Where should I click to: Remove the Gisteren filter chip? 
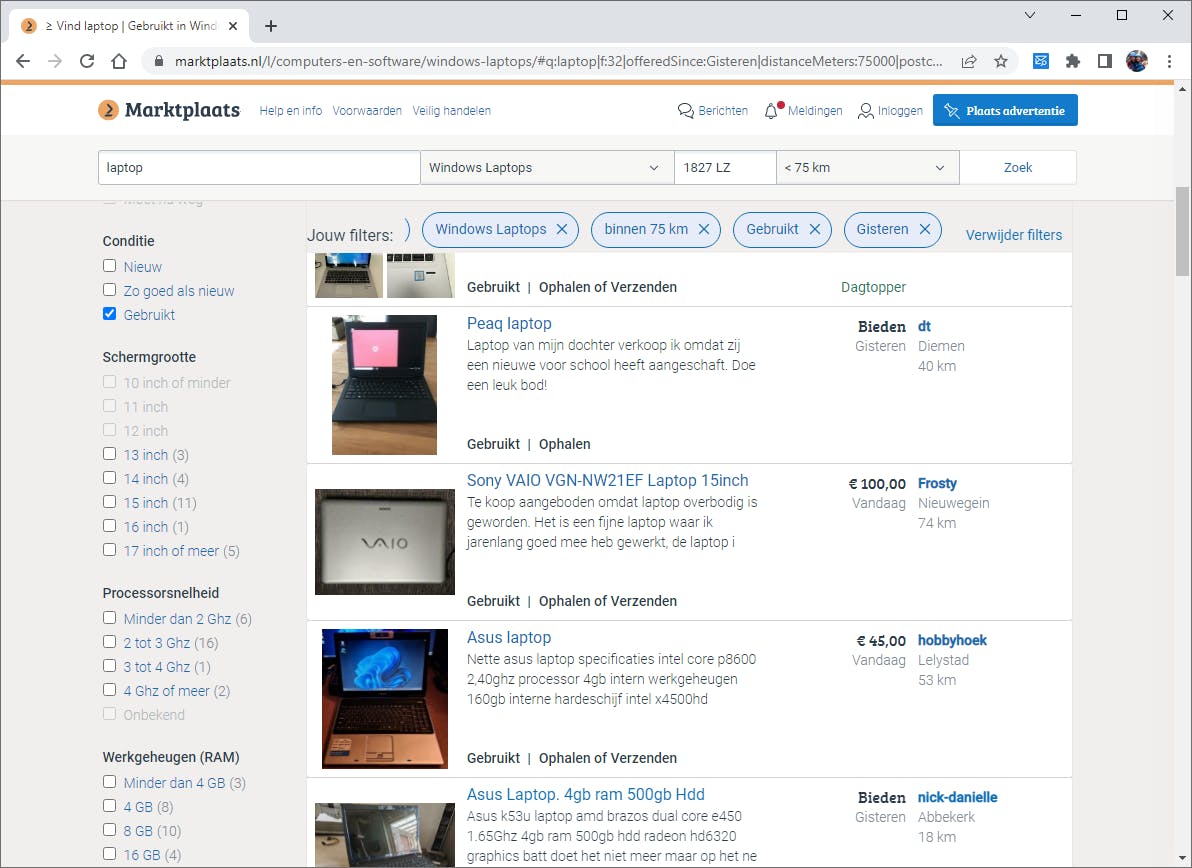point(925,230)
